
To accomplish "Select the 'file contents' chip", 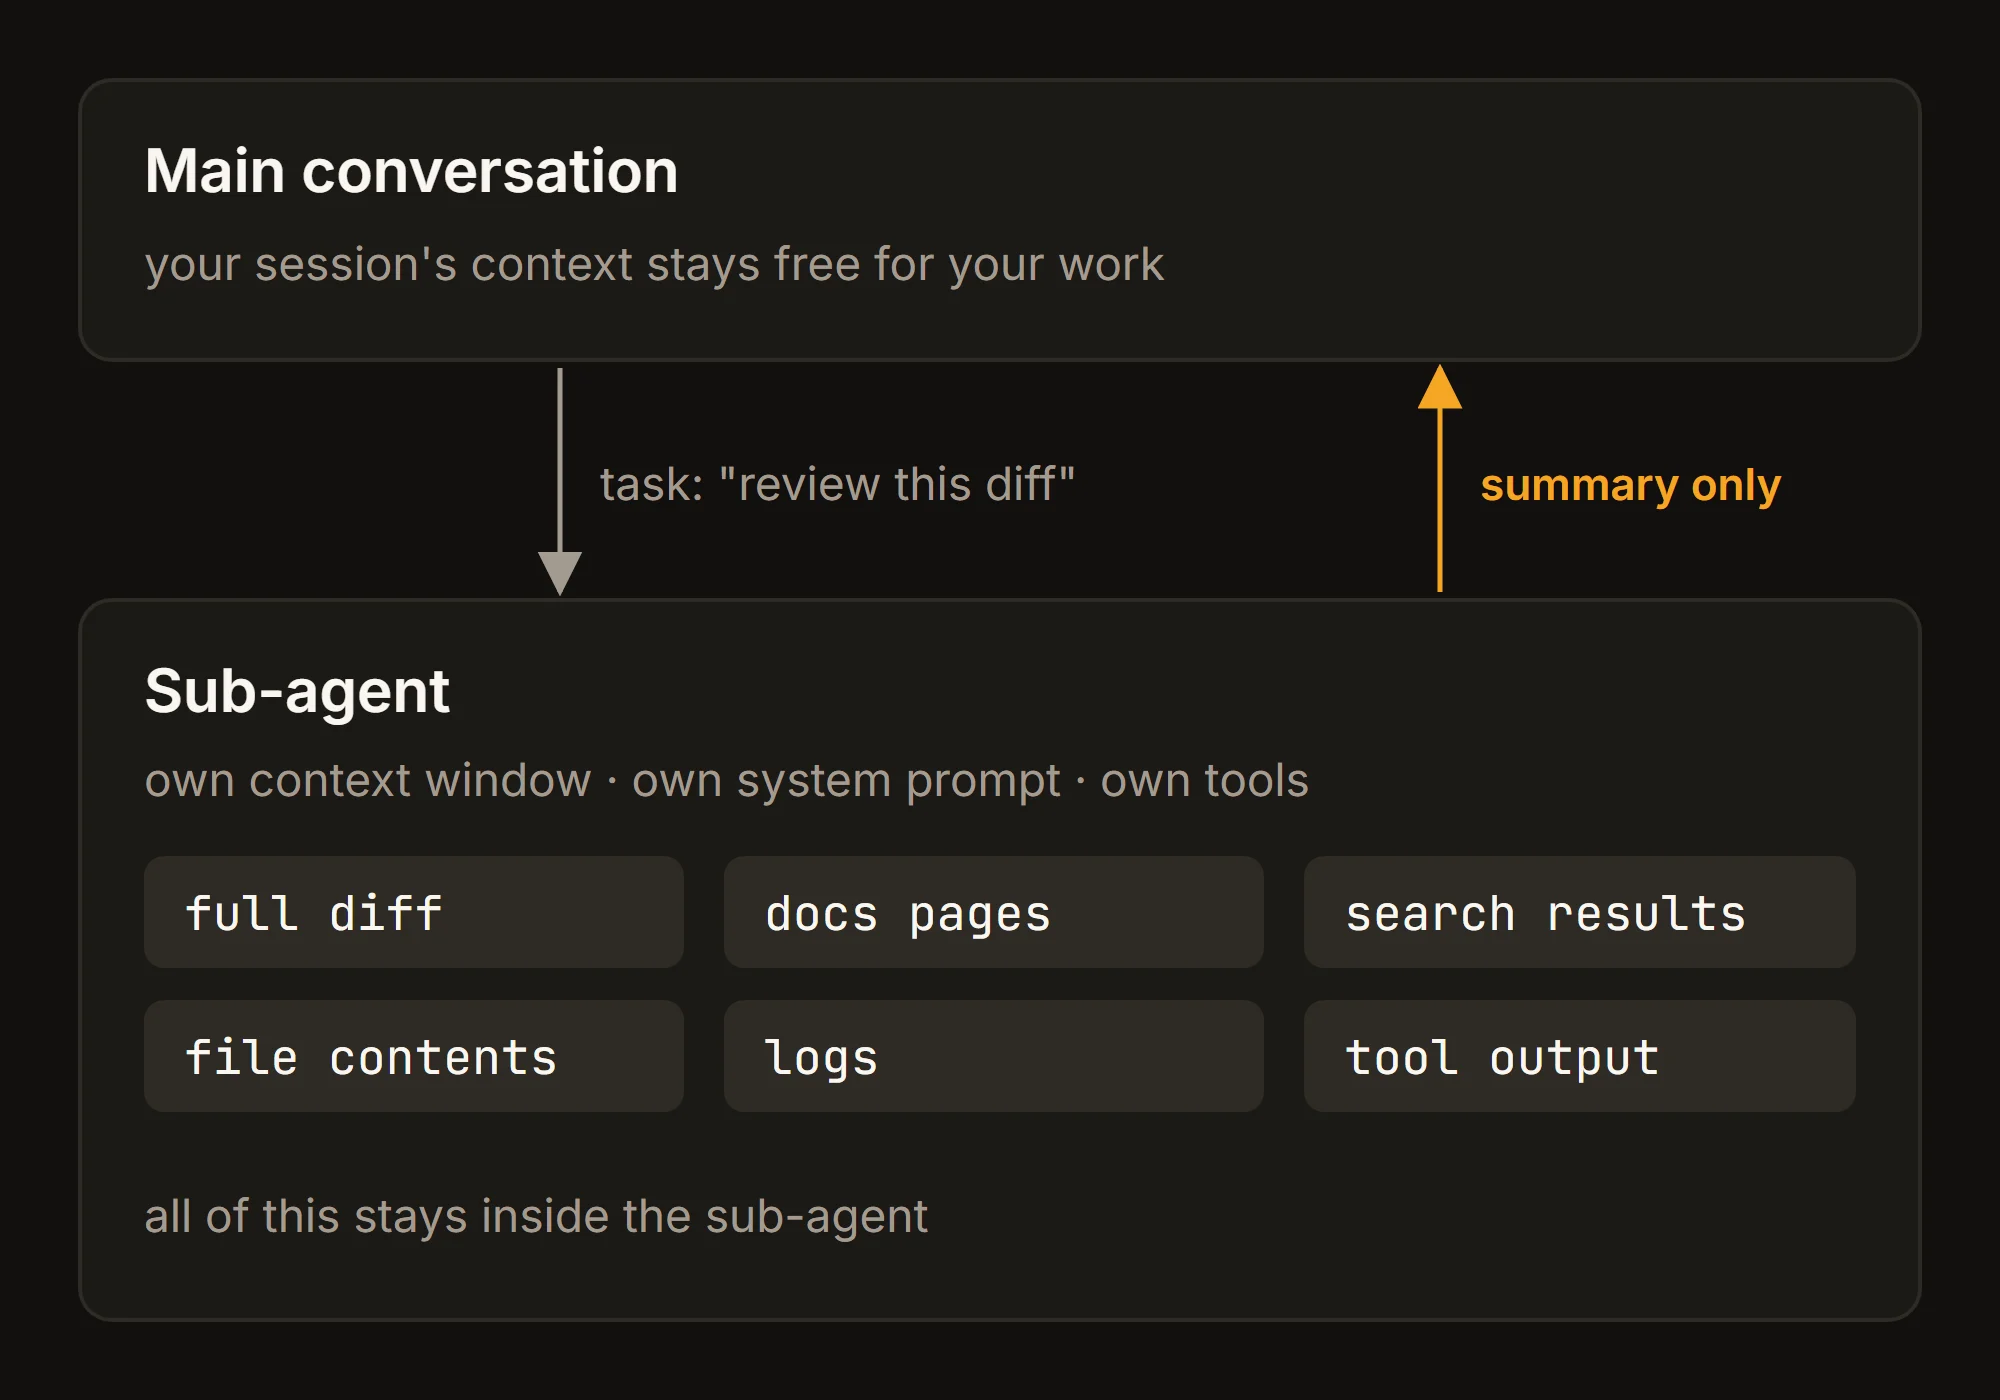I will [414, 1056].
